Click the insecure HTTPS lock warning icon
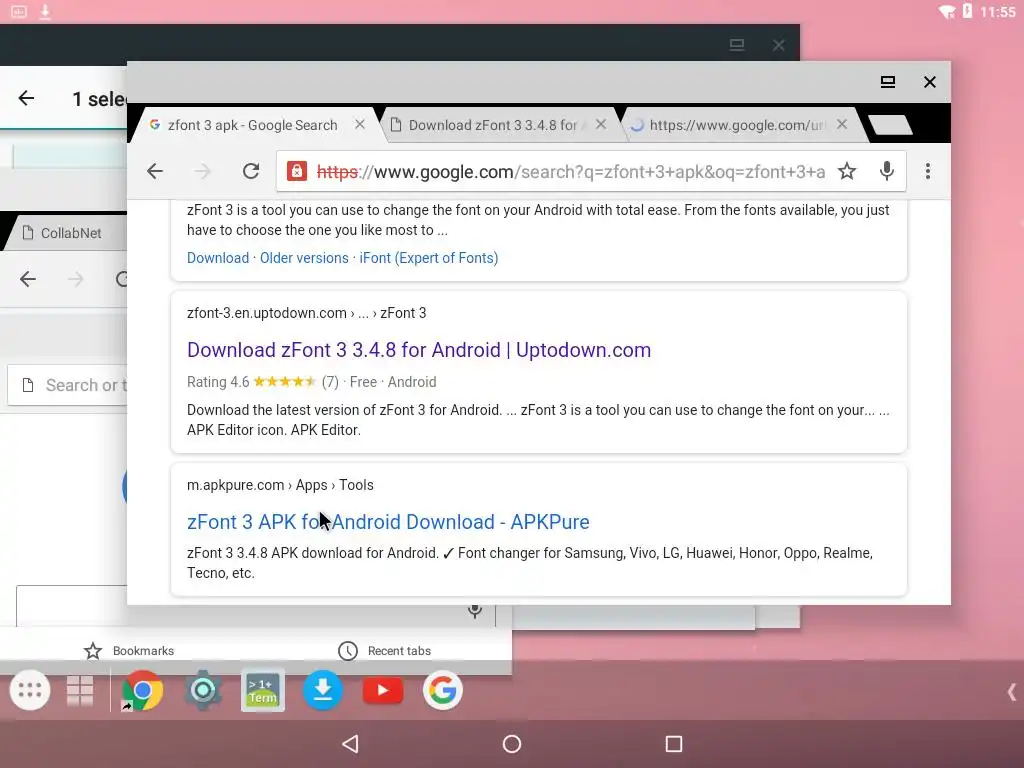 [x=296, y=171]
